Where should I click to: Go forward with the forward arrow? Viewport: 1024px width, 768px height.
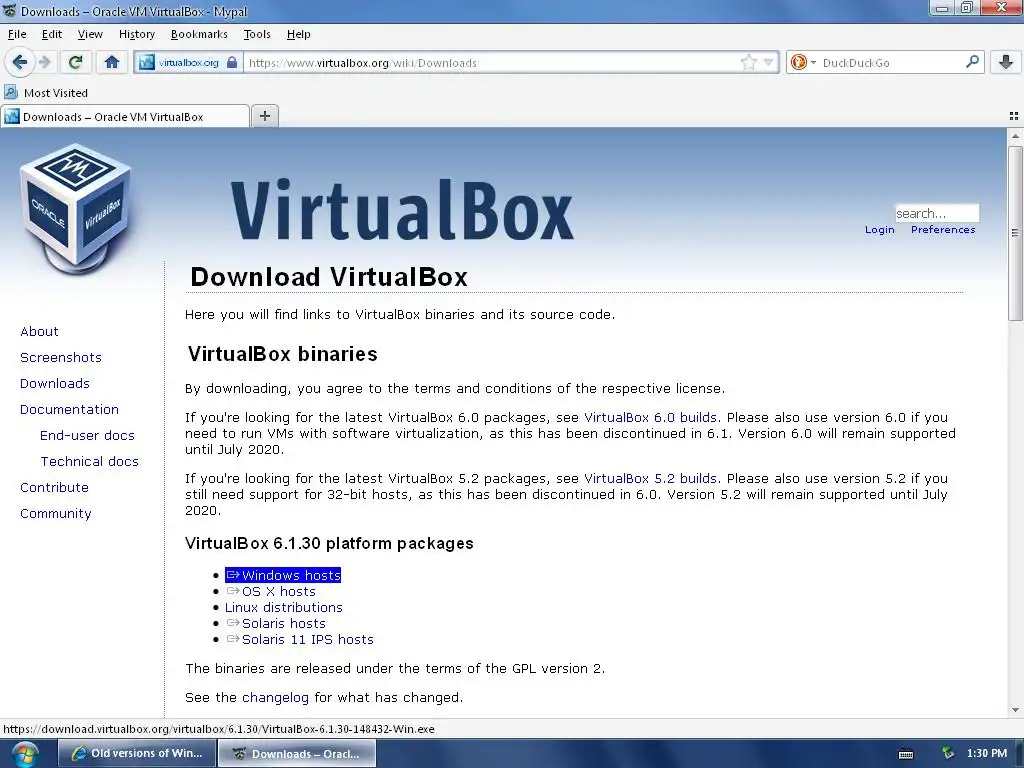(44, 62)
